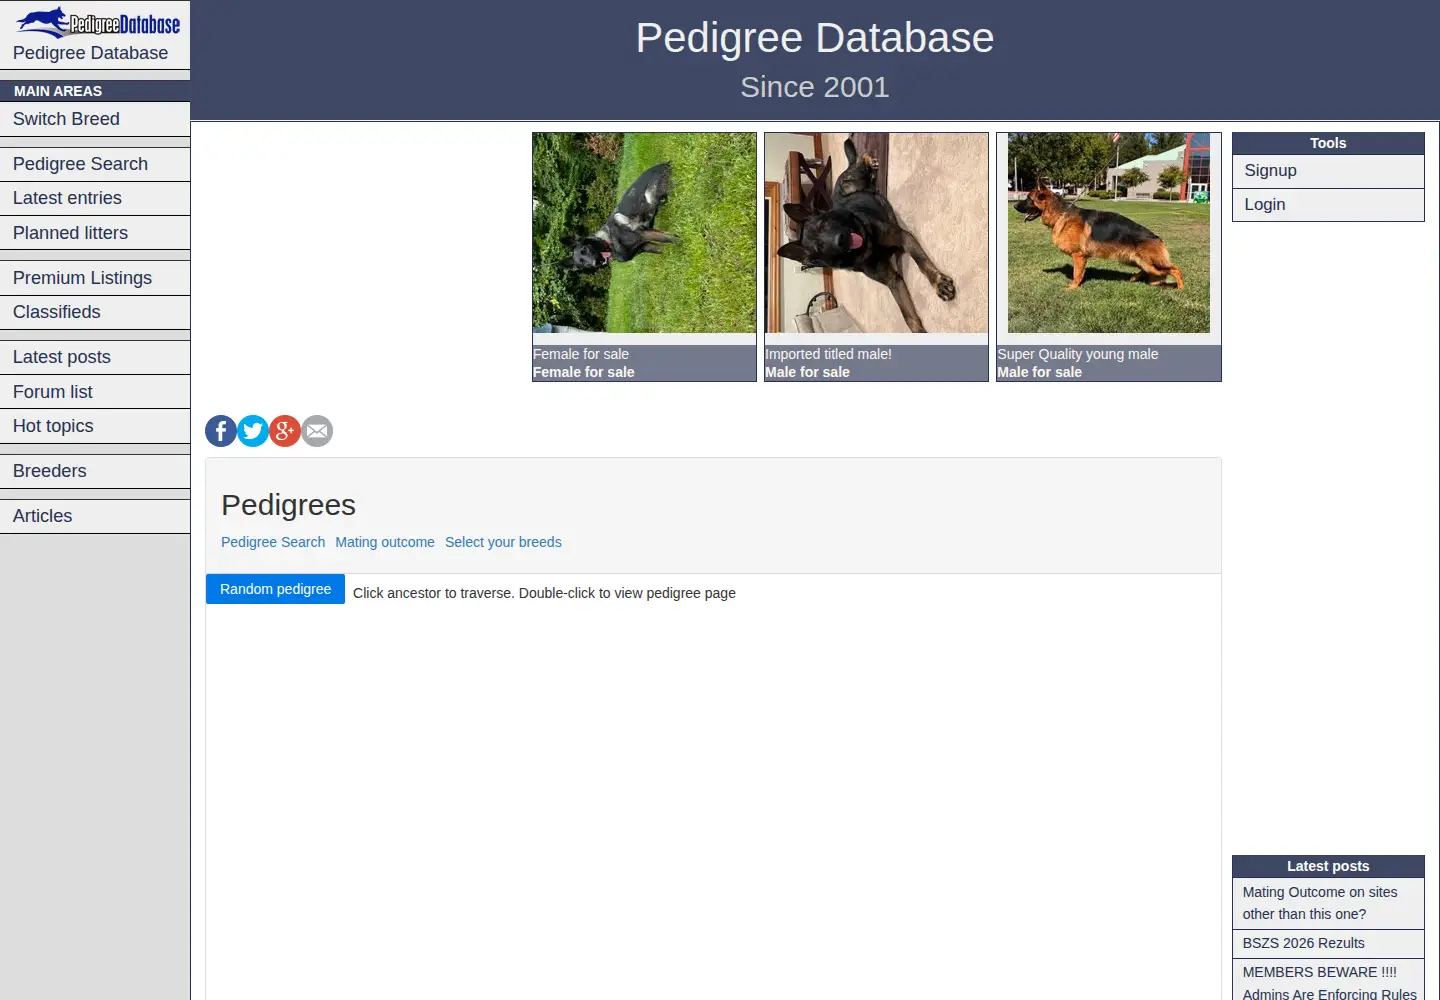
Task: Open Switch Breed in sidebar
Action: (95, 119)
